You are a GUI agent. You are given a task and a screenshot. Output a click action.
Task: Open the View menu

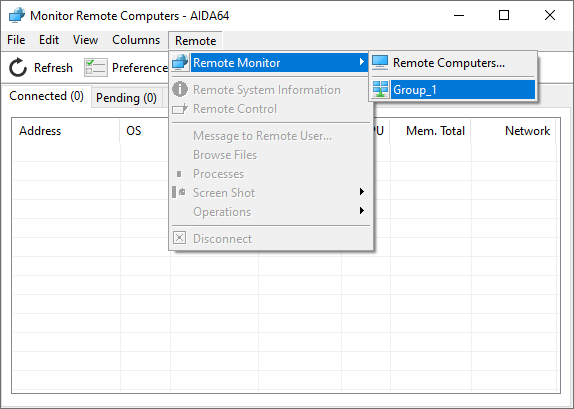(x=85, y=40)
